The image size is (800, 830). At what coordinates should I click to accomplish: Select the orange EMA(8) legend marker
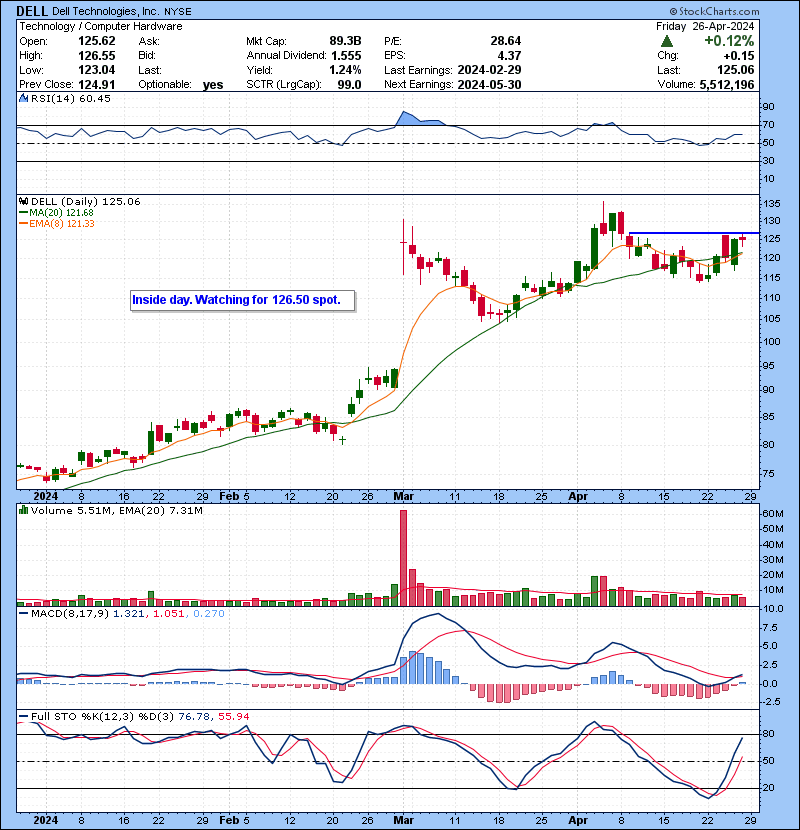pyautogui.click(x=23, y=224)
